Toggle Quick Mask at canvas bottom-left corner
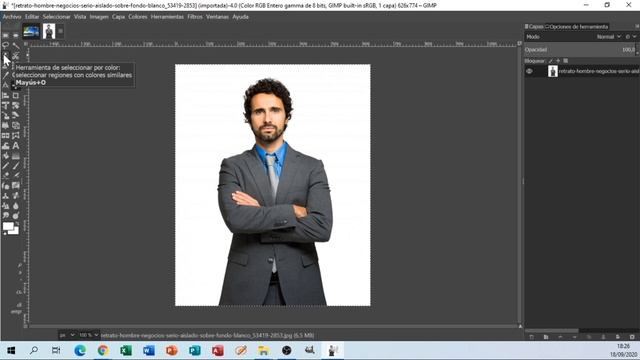 (x=26, y=326)
